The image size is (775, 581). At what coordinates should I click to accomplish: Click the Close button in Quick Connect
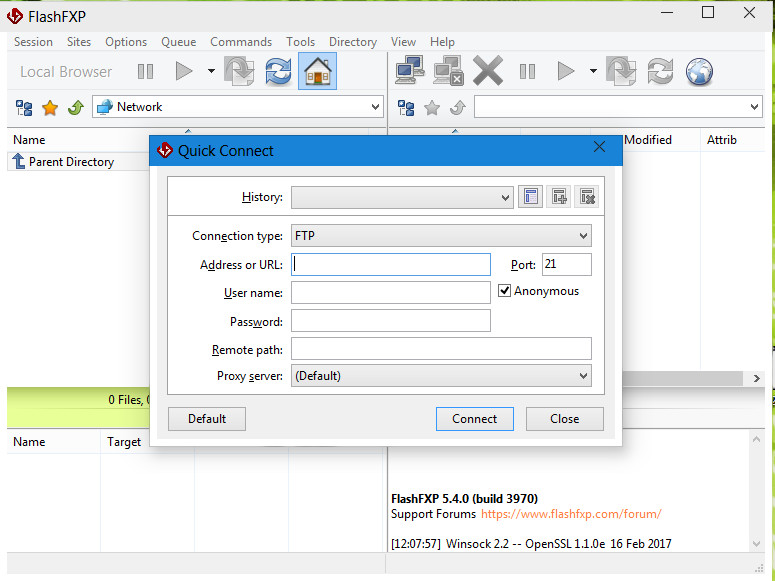(x=564, y=419)
